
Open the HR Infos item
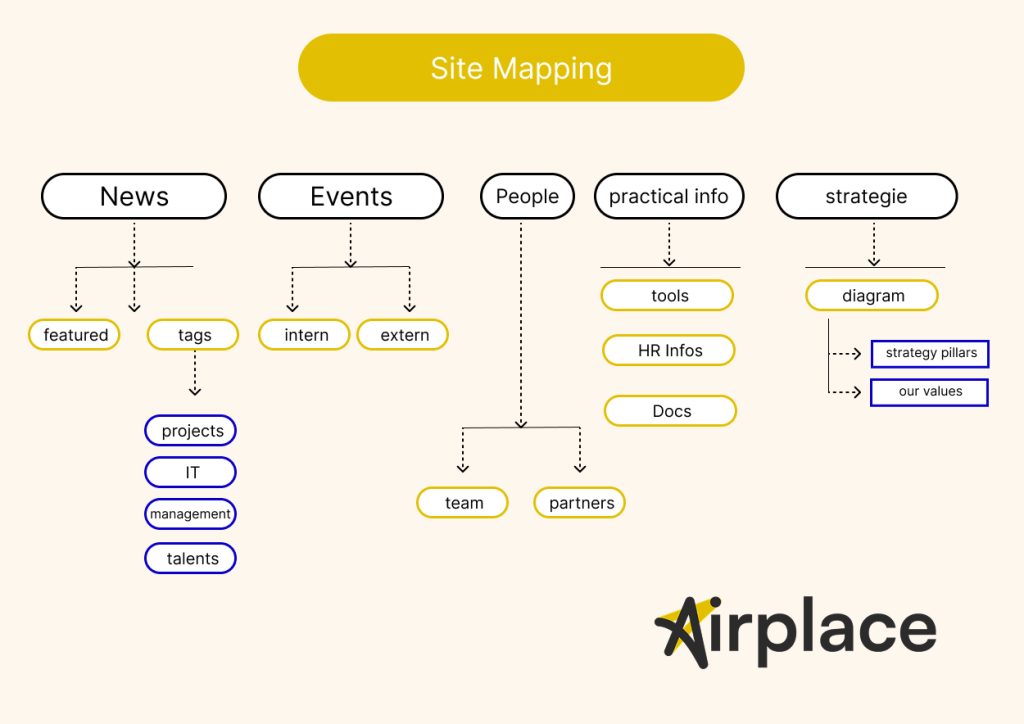(669, 351)
